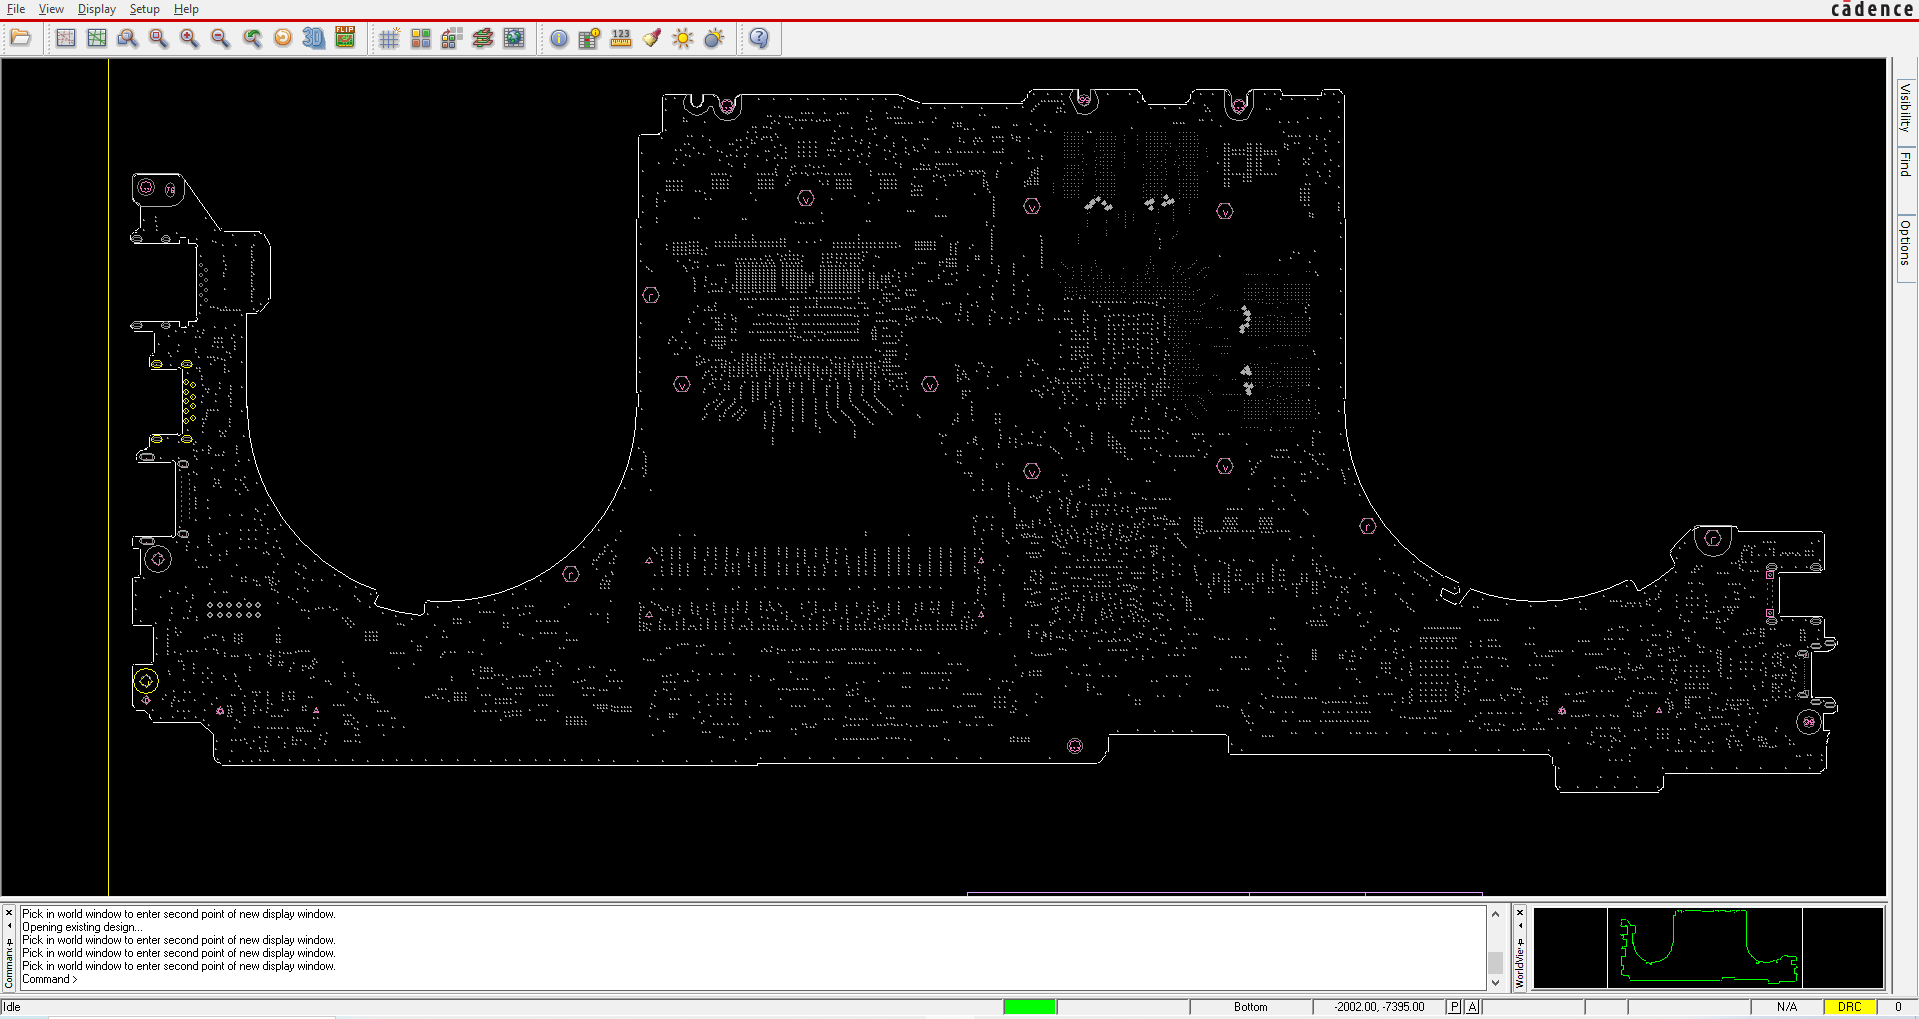Zoom in with the plus magnifier
Viewport: 1919px width, 1019px height.
click(189, 38)
